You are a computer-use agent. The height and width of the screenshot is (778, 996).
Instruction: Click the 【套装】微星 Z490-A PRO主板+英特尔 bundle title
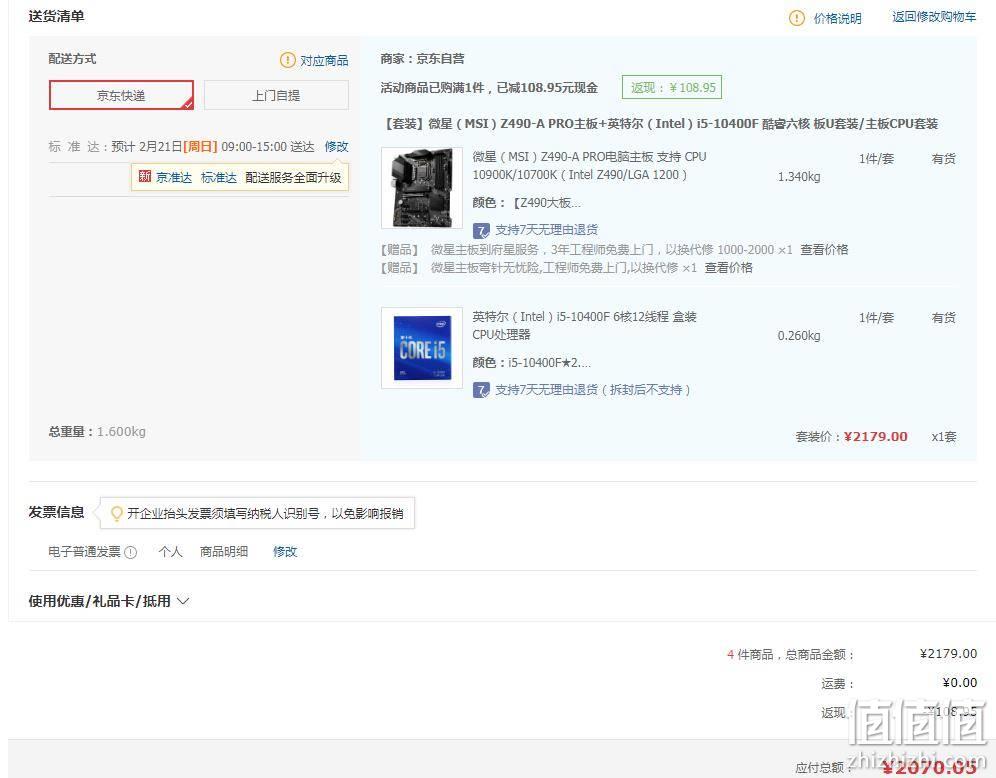[659, 124]
